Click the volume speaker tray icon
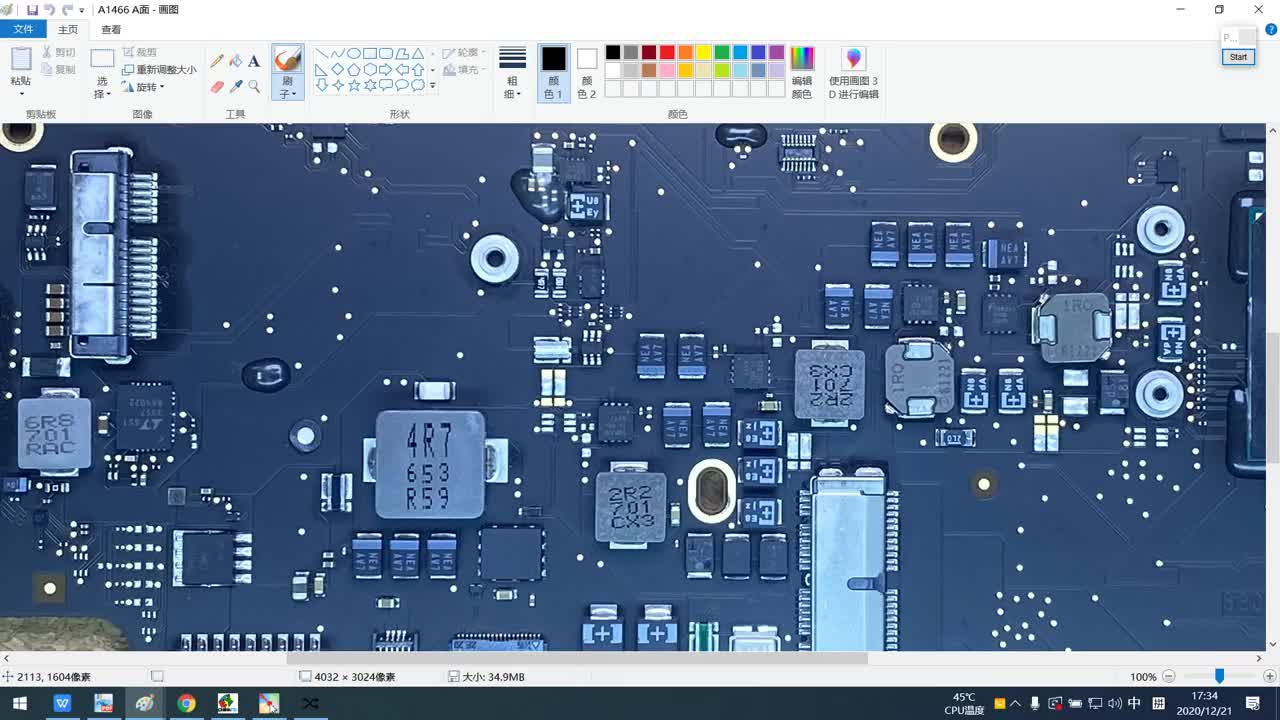 tap(1115, 704)
